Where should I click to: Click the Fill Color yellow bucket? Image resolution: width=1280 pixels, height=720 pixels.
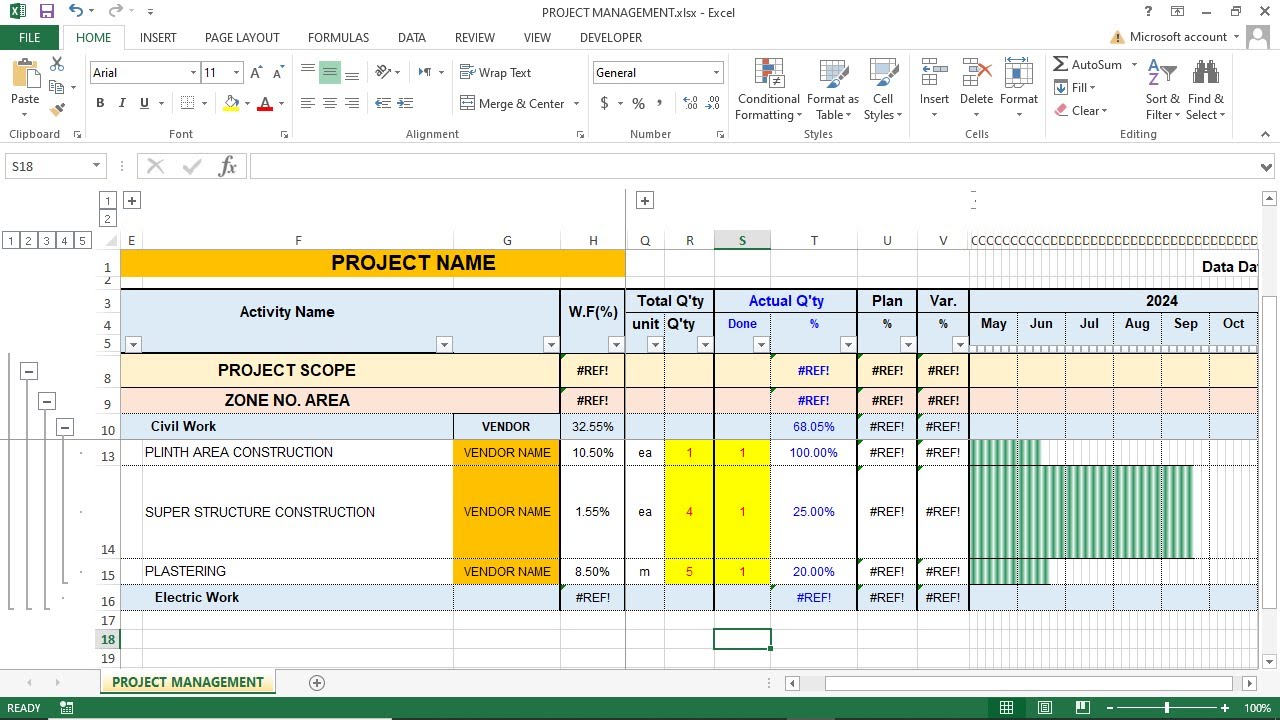click(x=232, y=103)
